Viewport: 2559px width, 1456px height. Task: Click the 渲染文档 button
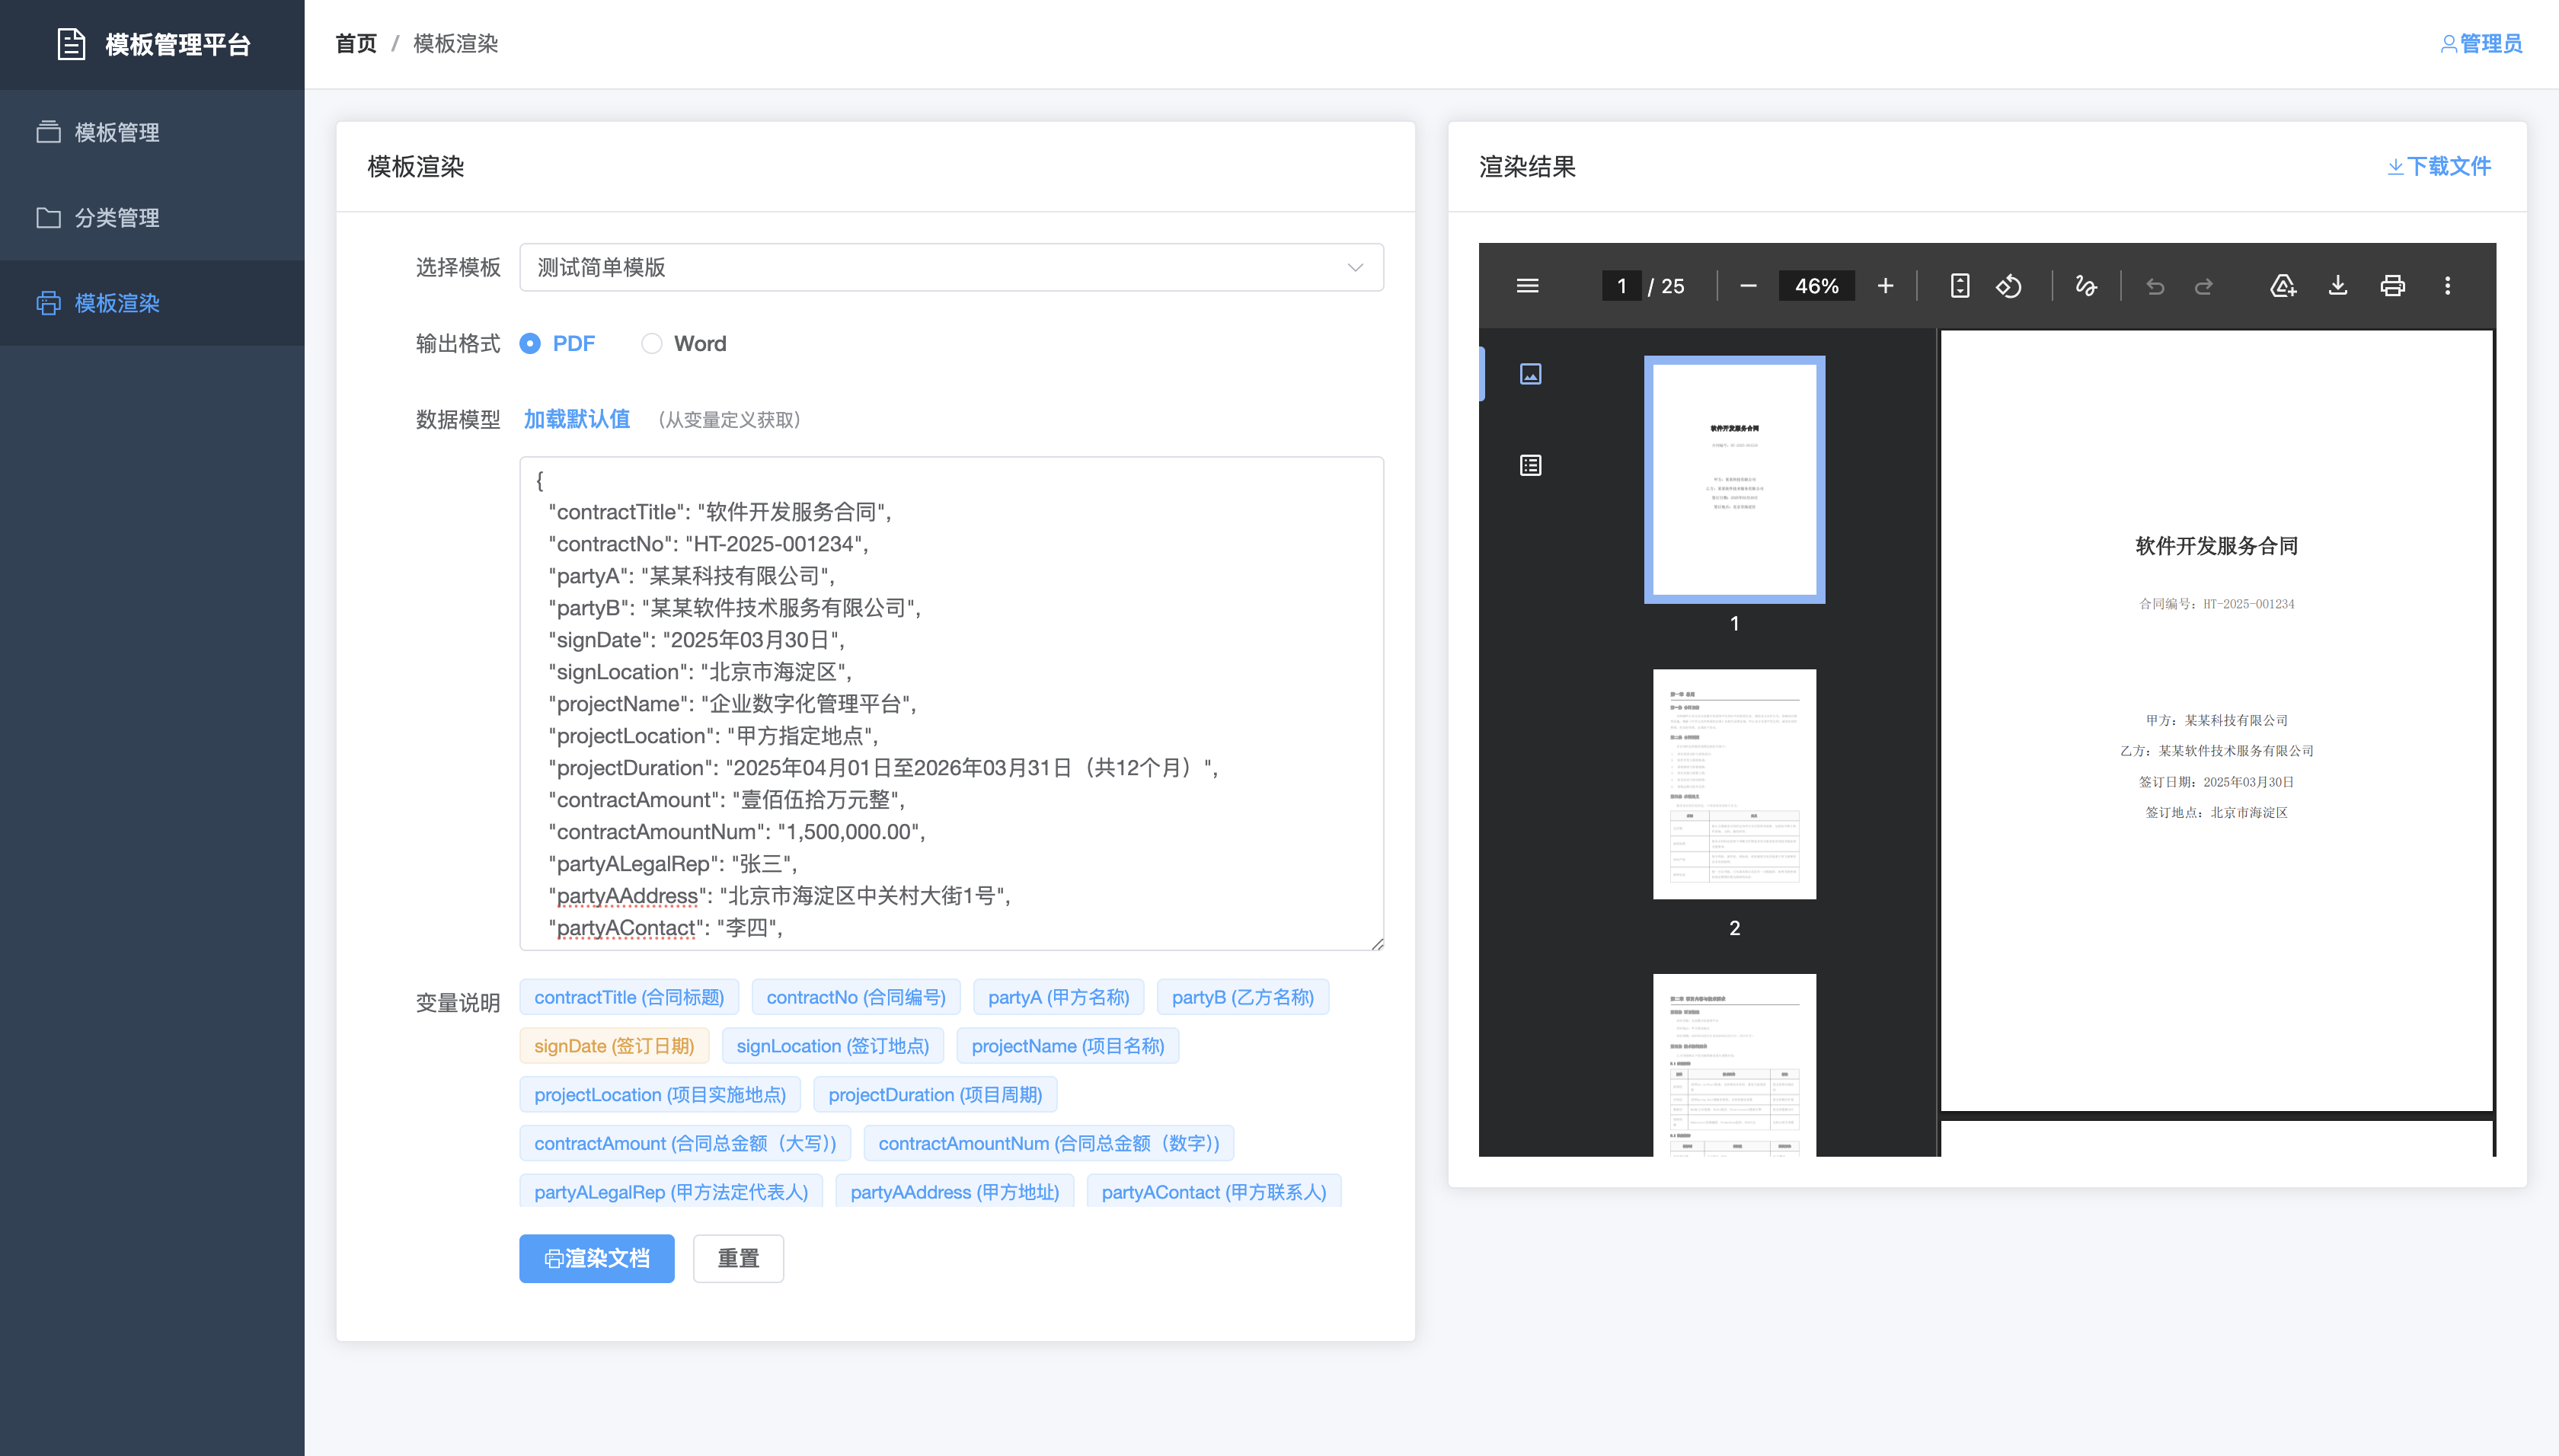[596, 1258]
